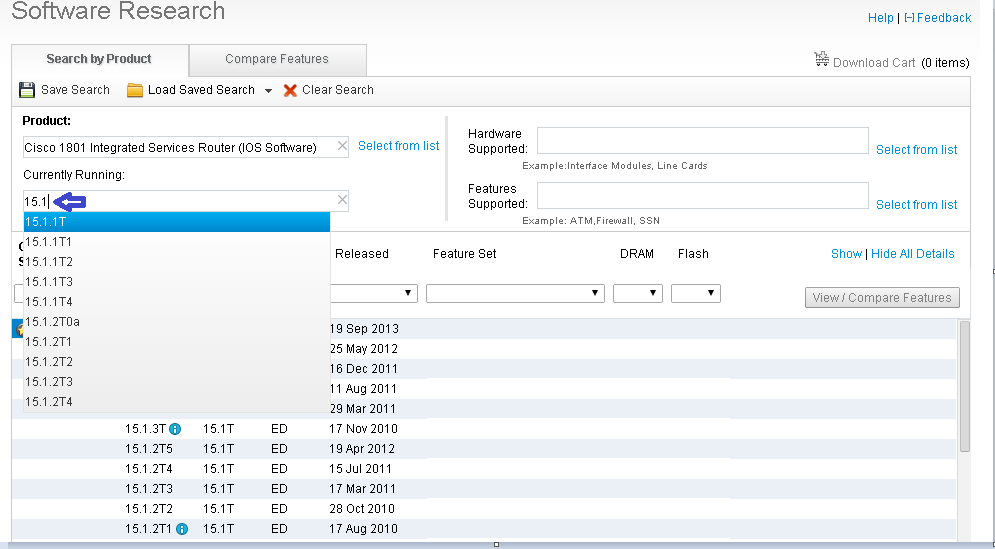Click release 15.1.2T5 in the table
This screenshot has width=995, height=549.
148,449
